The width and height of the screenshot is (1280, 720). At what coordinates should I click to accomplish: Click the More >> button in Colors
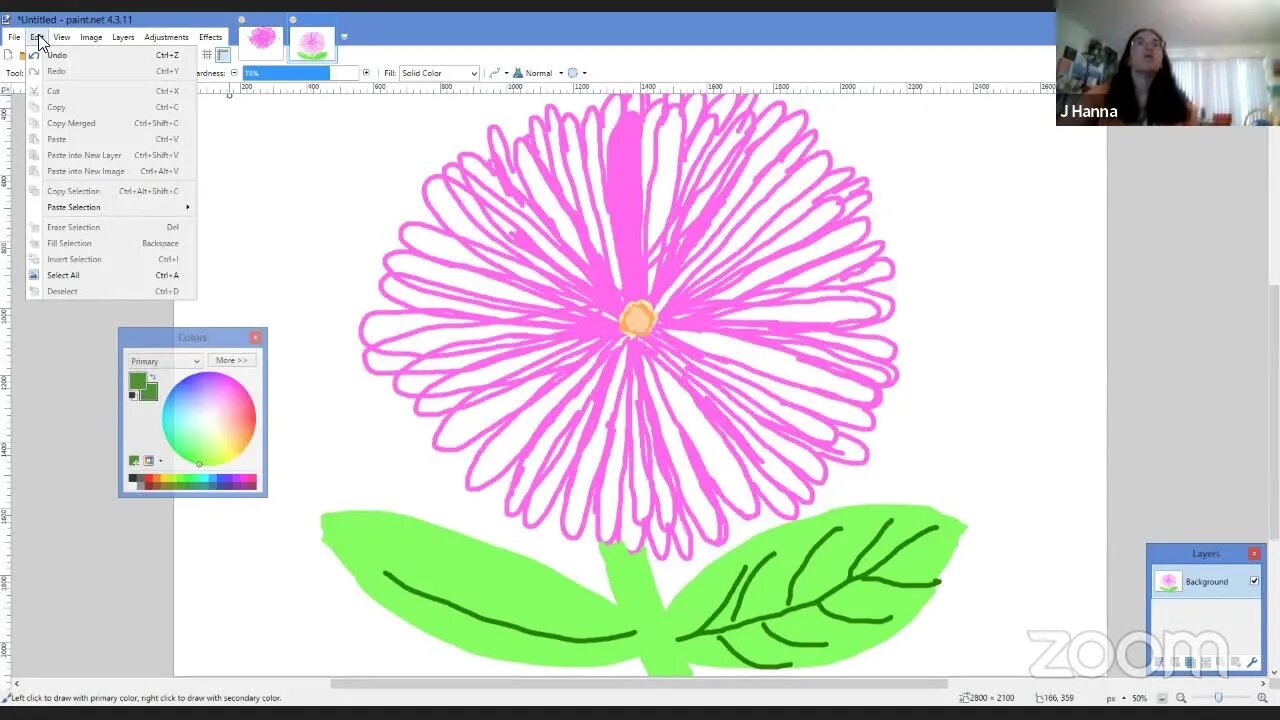pyautogui.click(x=232, y=360)
